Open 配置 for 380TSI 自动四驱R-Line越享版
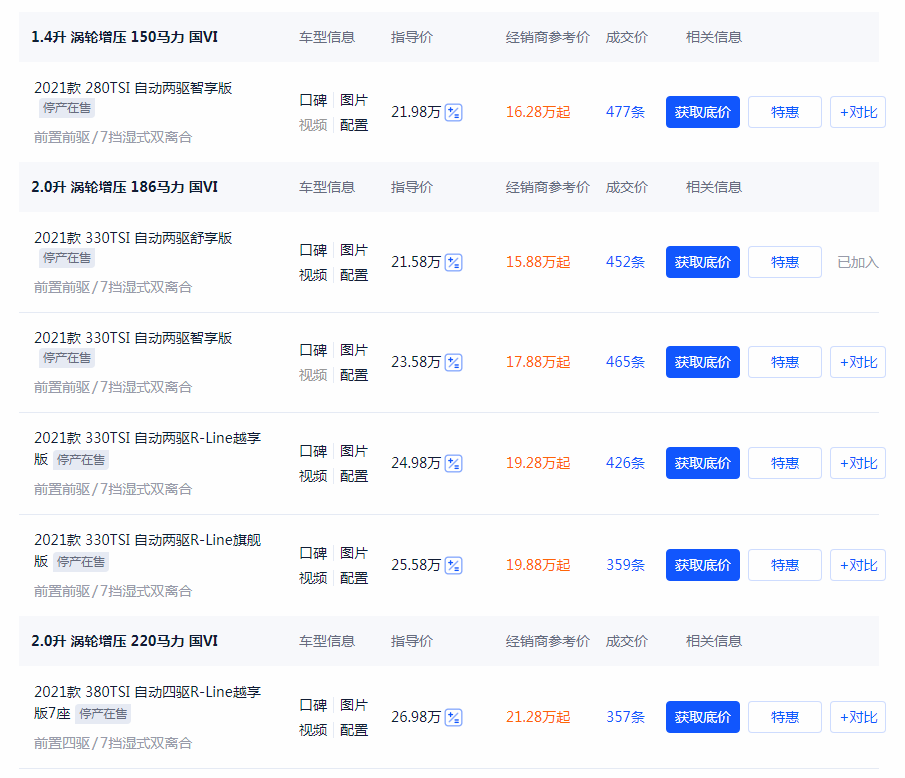 point(354,730)
